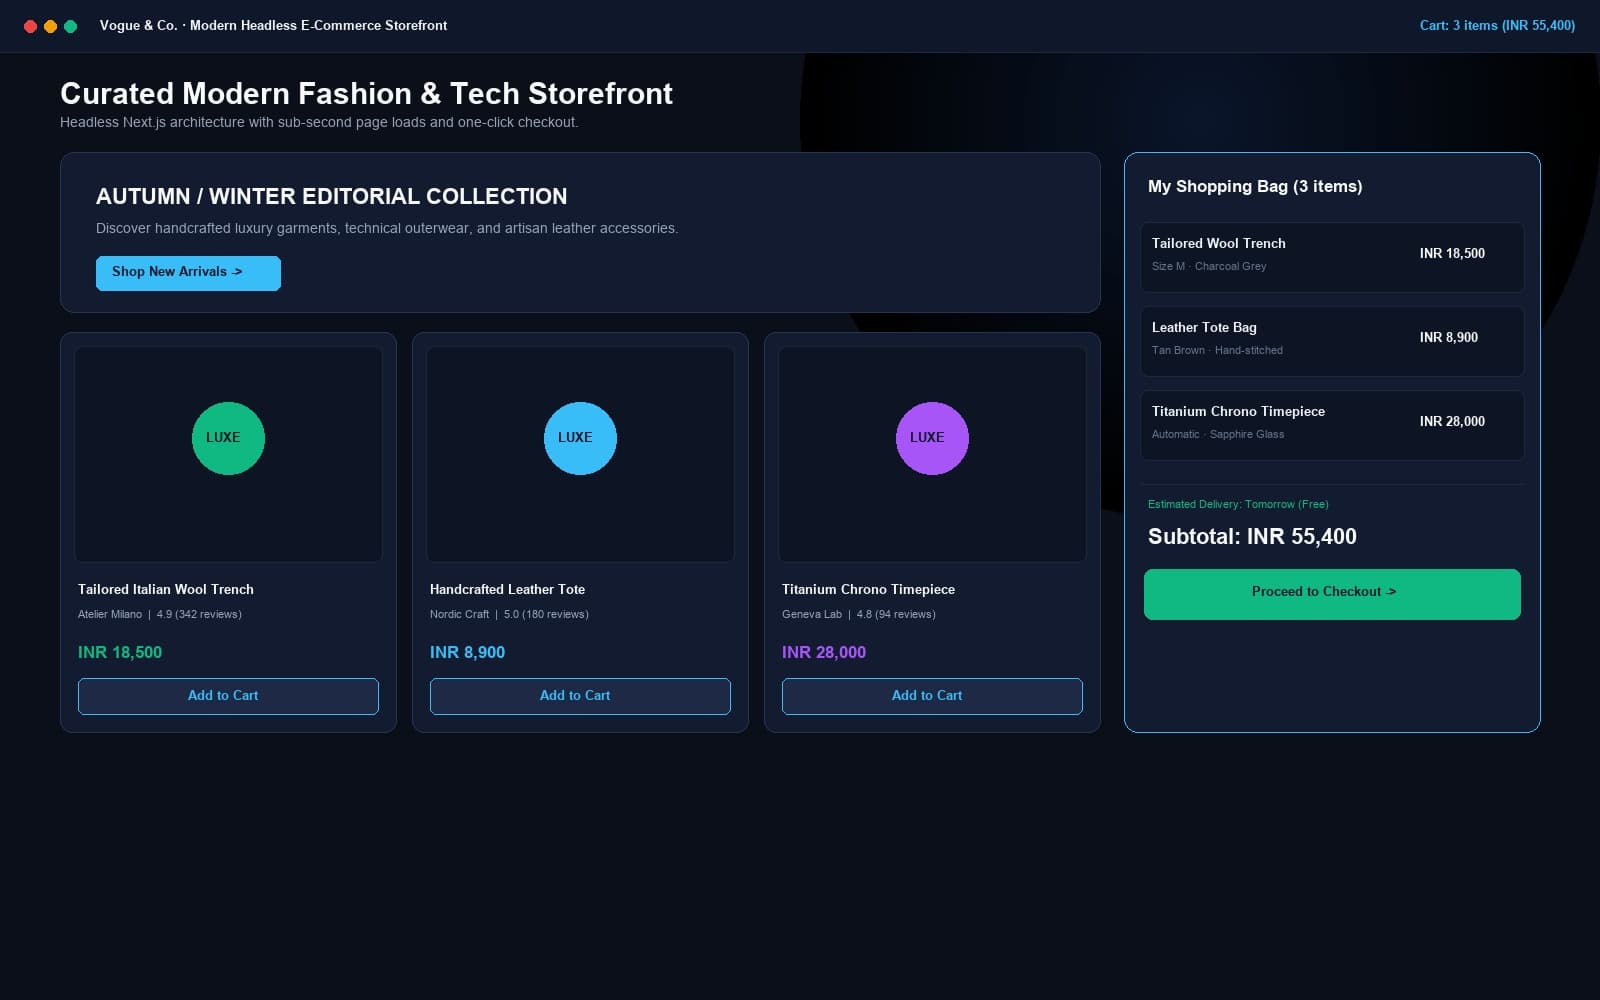Click the INR 28,000 purple product price

[x=824, y=652]
